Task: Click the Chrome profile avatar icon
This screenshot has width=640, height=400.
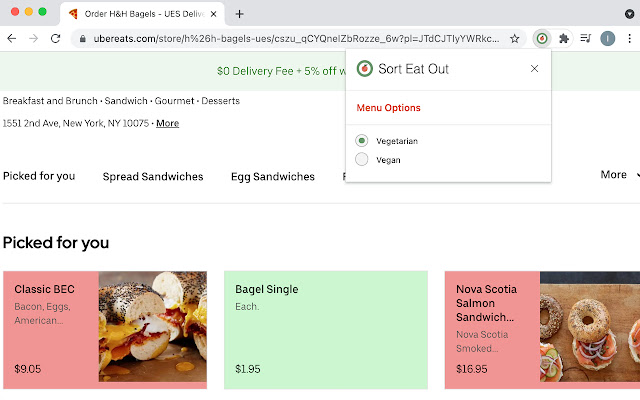Action: point(607,38)
